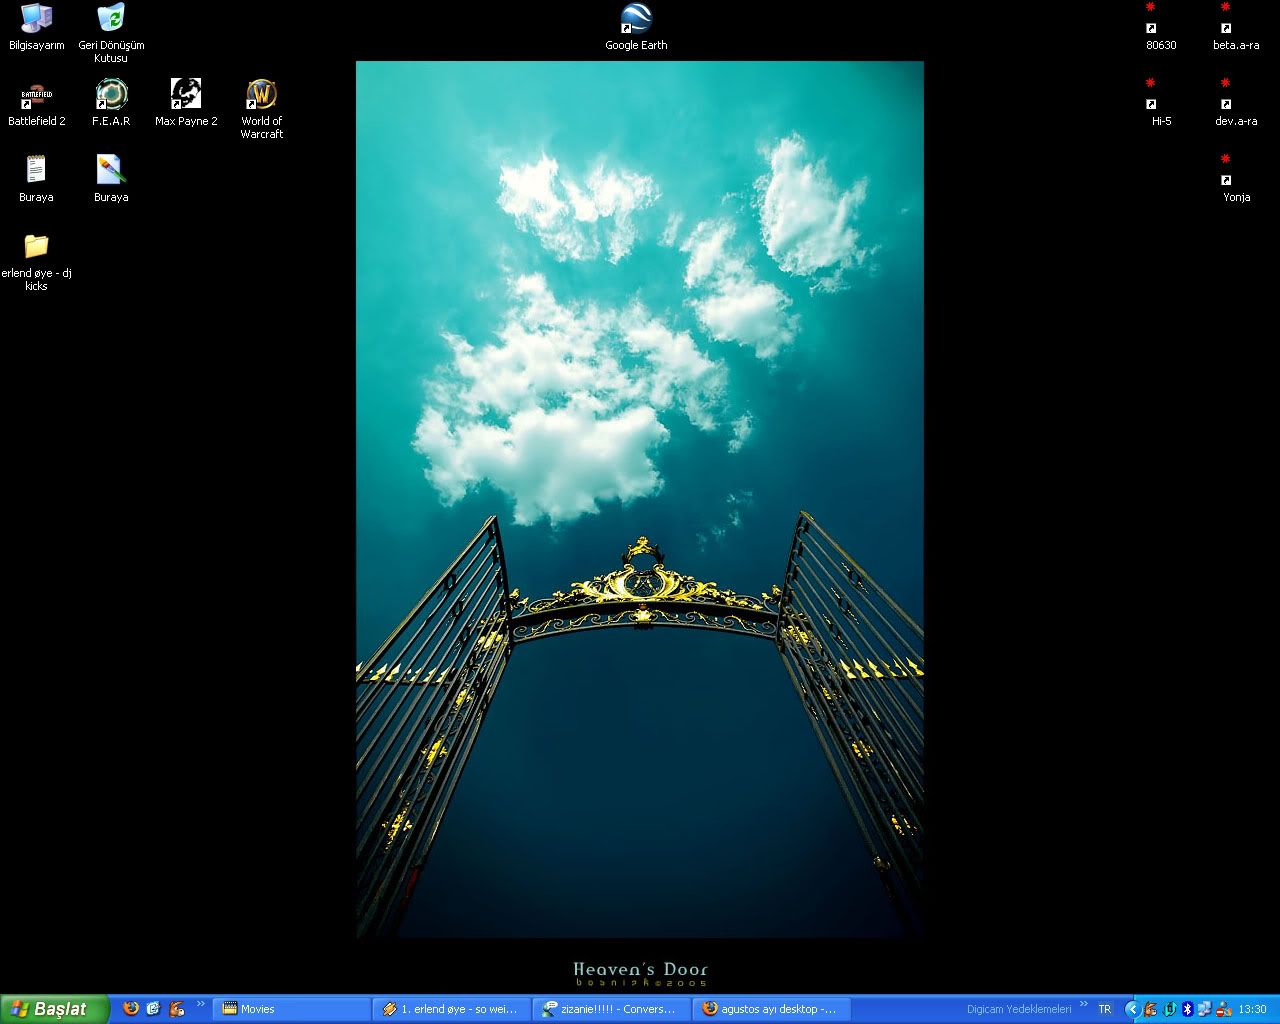
Task: Open the erlend øye - dj kicks folder
Action: point(36,261)
